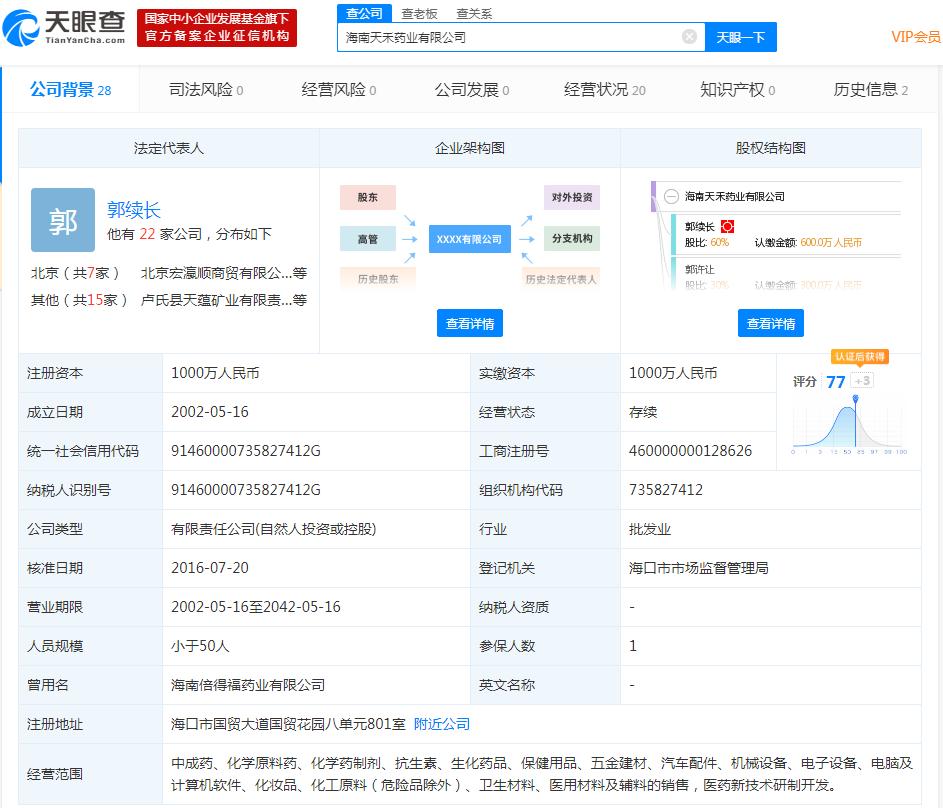Select the 知识产权 tab
Viewport: 943px width, 808px height.
pos(737,90)
